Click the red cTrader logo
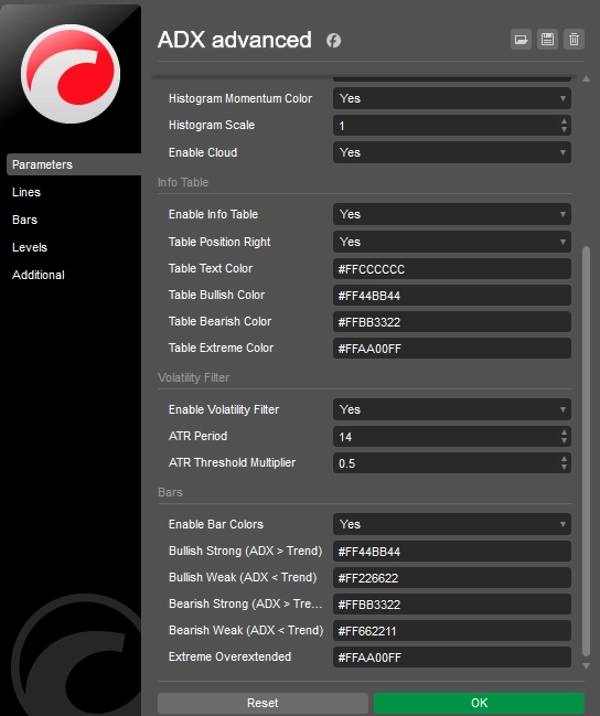 point(70,74)
